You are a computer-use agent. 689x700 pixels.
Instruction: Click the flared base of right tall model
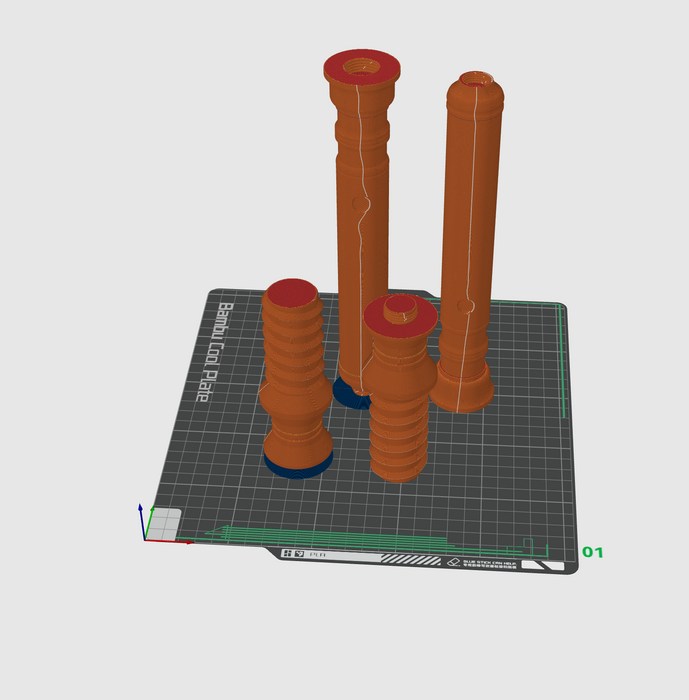tap(461, 388)
